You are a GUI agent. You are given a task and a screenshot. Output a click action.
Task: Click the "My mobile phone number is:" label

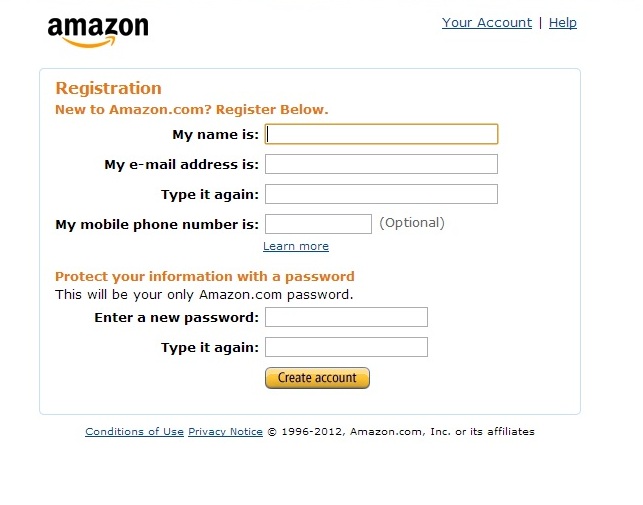[157, 224]
